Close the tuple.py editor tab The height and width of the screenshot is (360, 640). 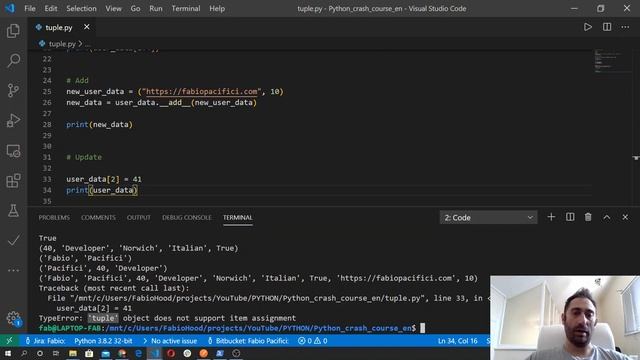click(87, 27)
